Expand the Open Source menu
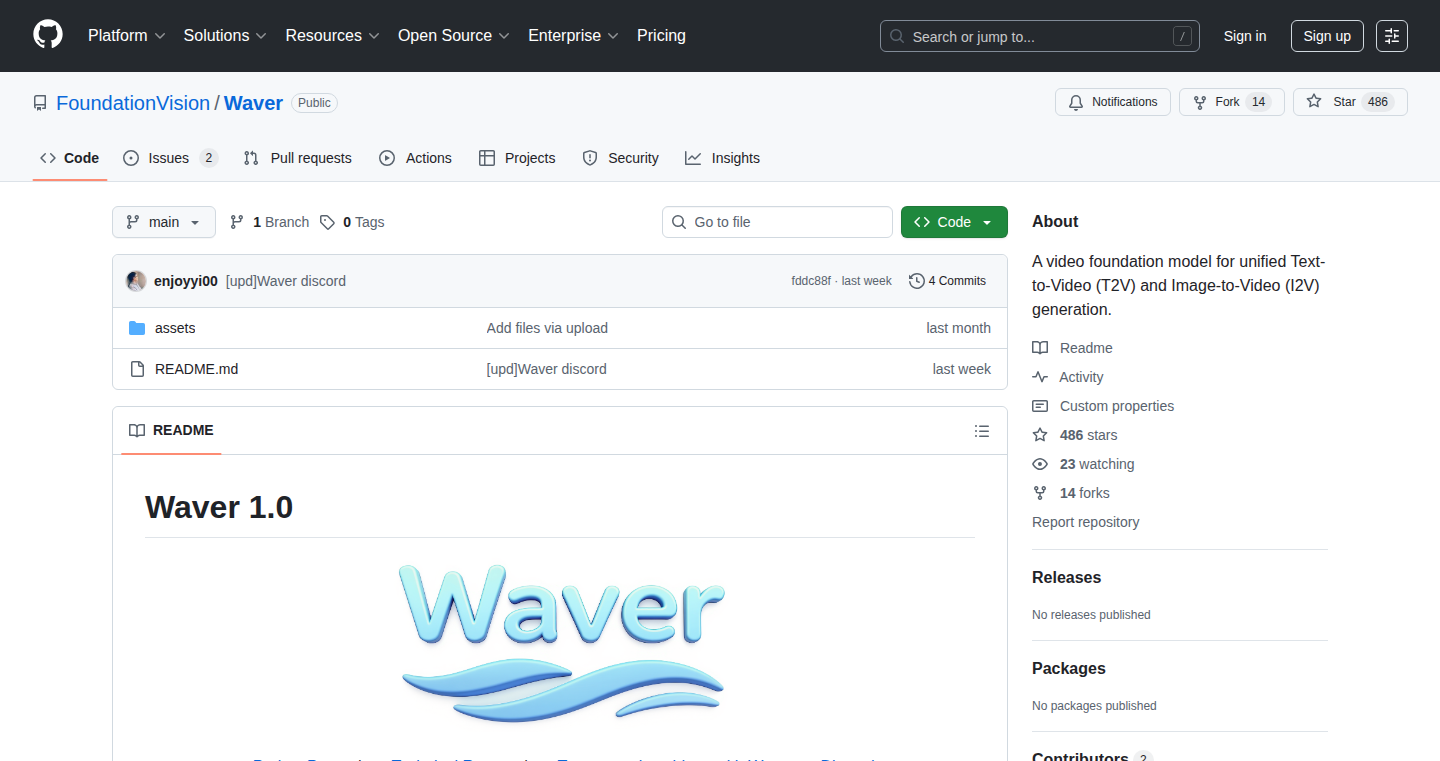This screenshot has width=1440, height=761. [x=453, y=35]
